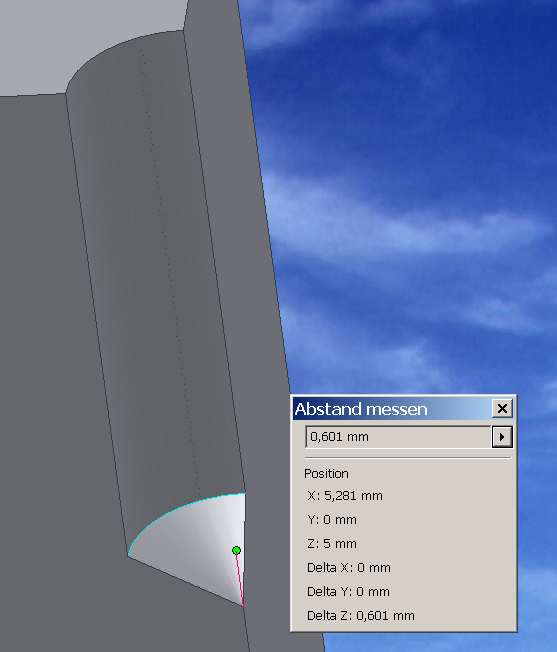Click the Z: 5 mm position value
This screenshot has width=557, height=652.
click(332, 543)
